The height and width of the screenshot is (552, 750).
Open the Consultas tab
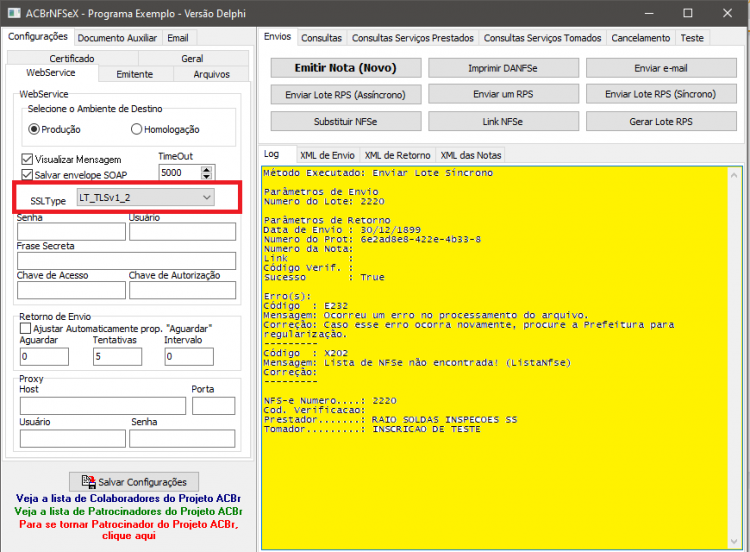click(x=321, y=38)
